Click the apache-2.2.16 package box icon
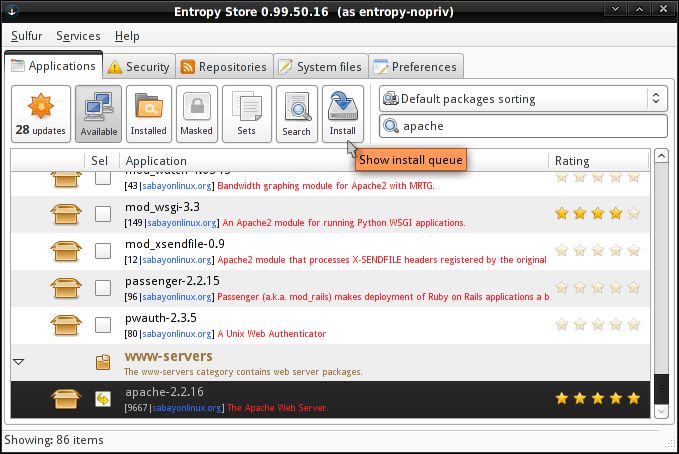This screenshot has height=454, width=679. point(66,399)
